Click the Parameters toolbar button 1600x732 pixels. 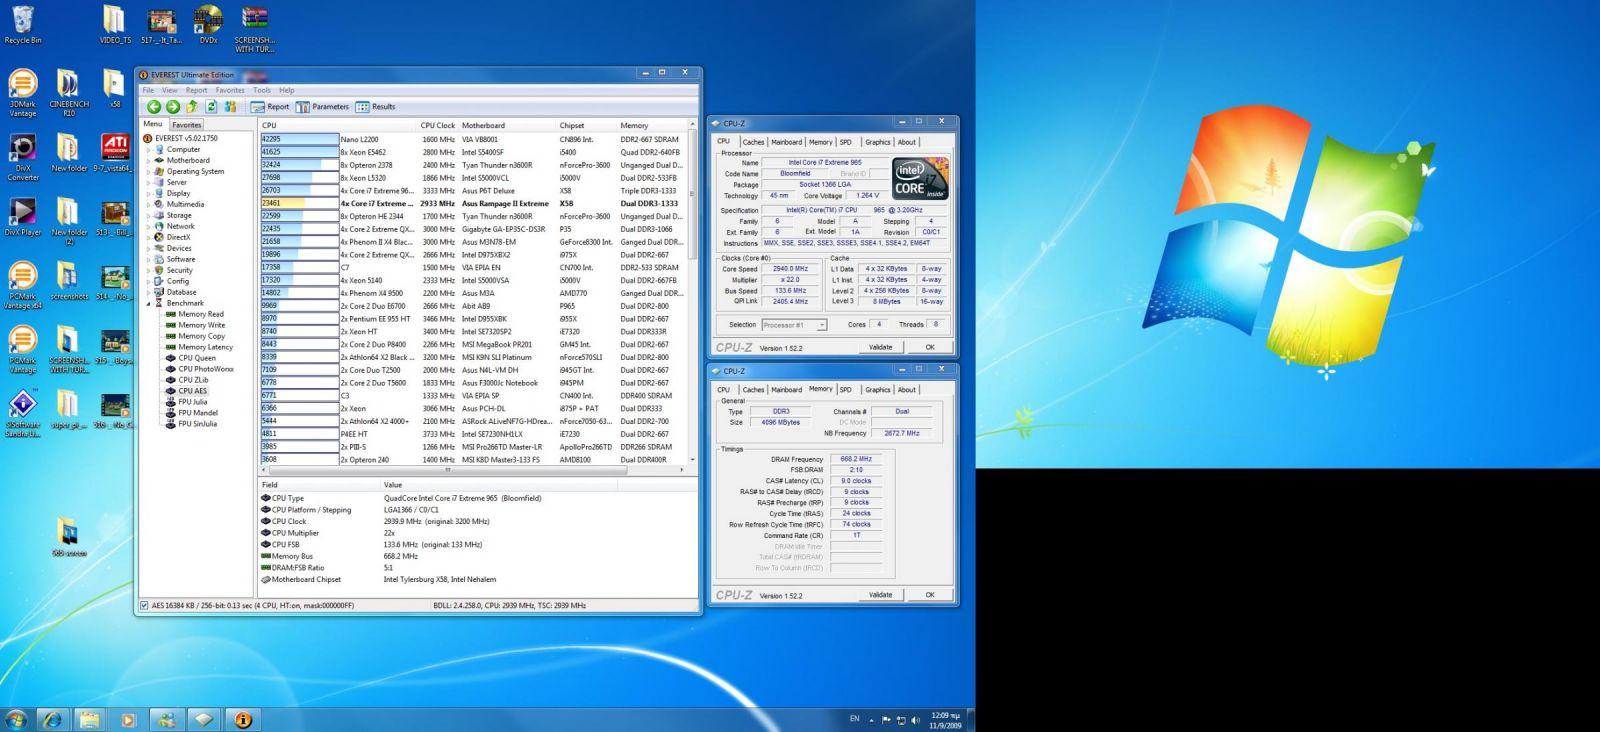click(322, 107)
